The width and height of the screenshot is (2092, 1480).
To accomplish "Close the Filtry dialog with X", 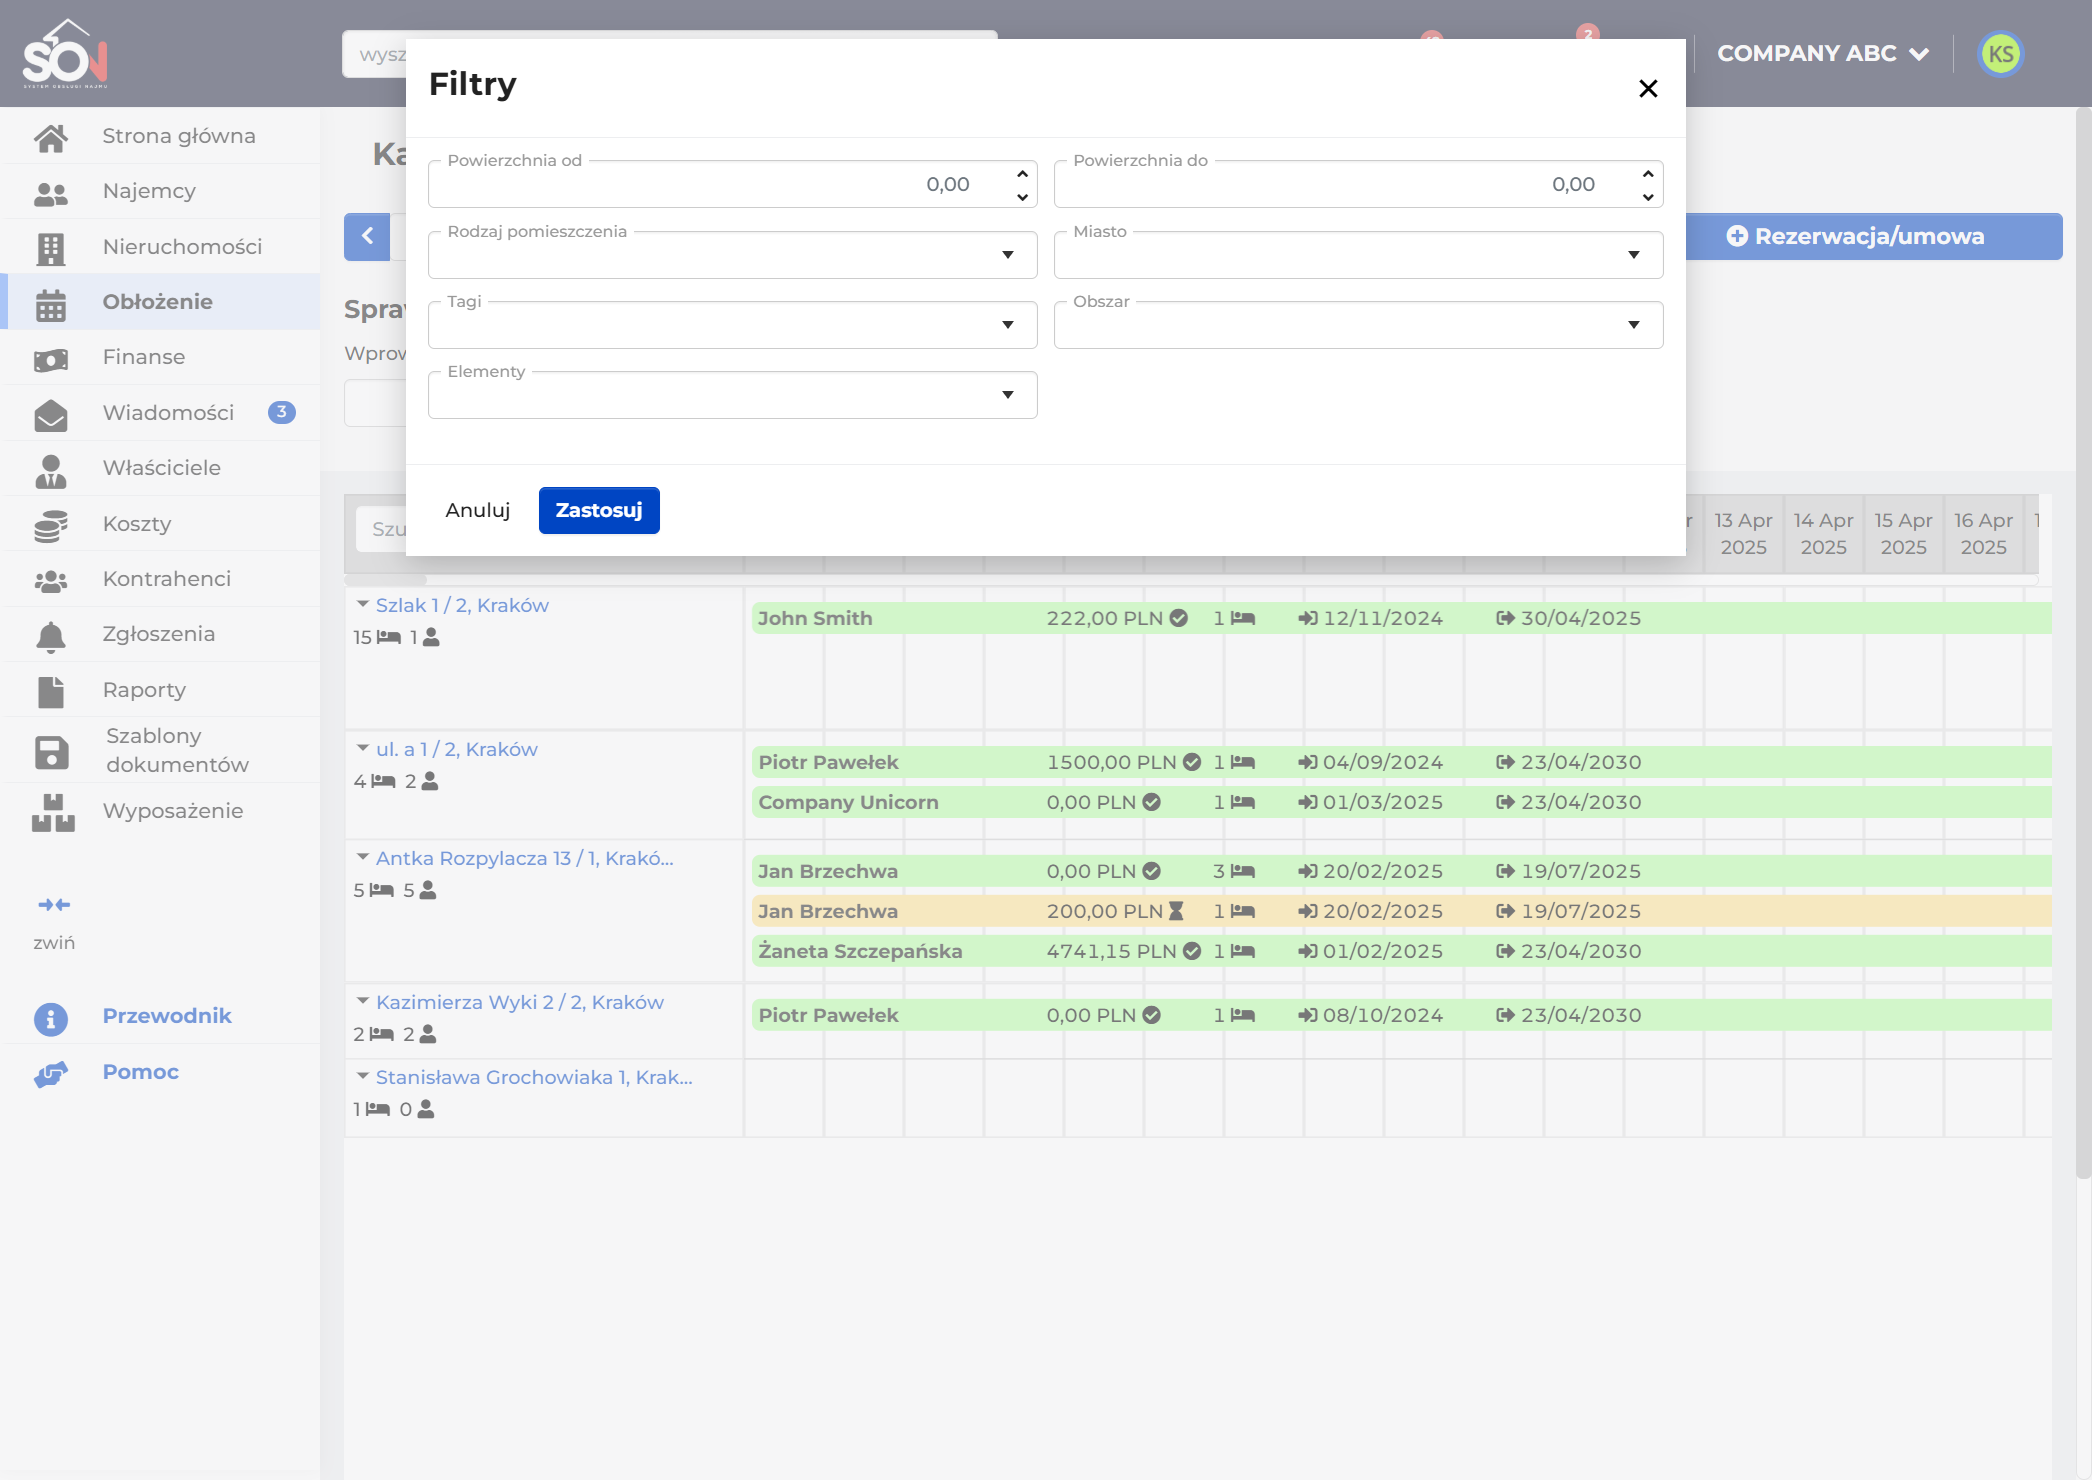I will (x=1648, y=88).
